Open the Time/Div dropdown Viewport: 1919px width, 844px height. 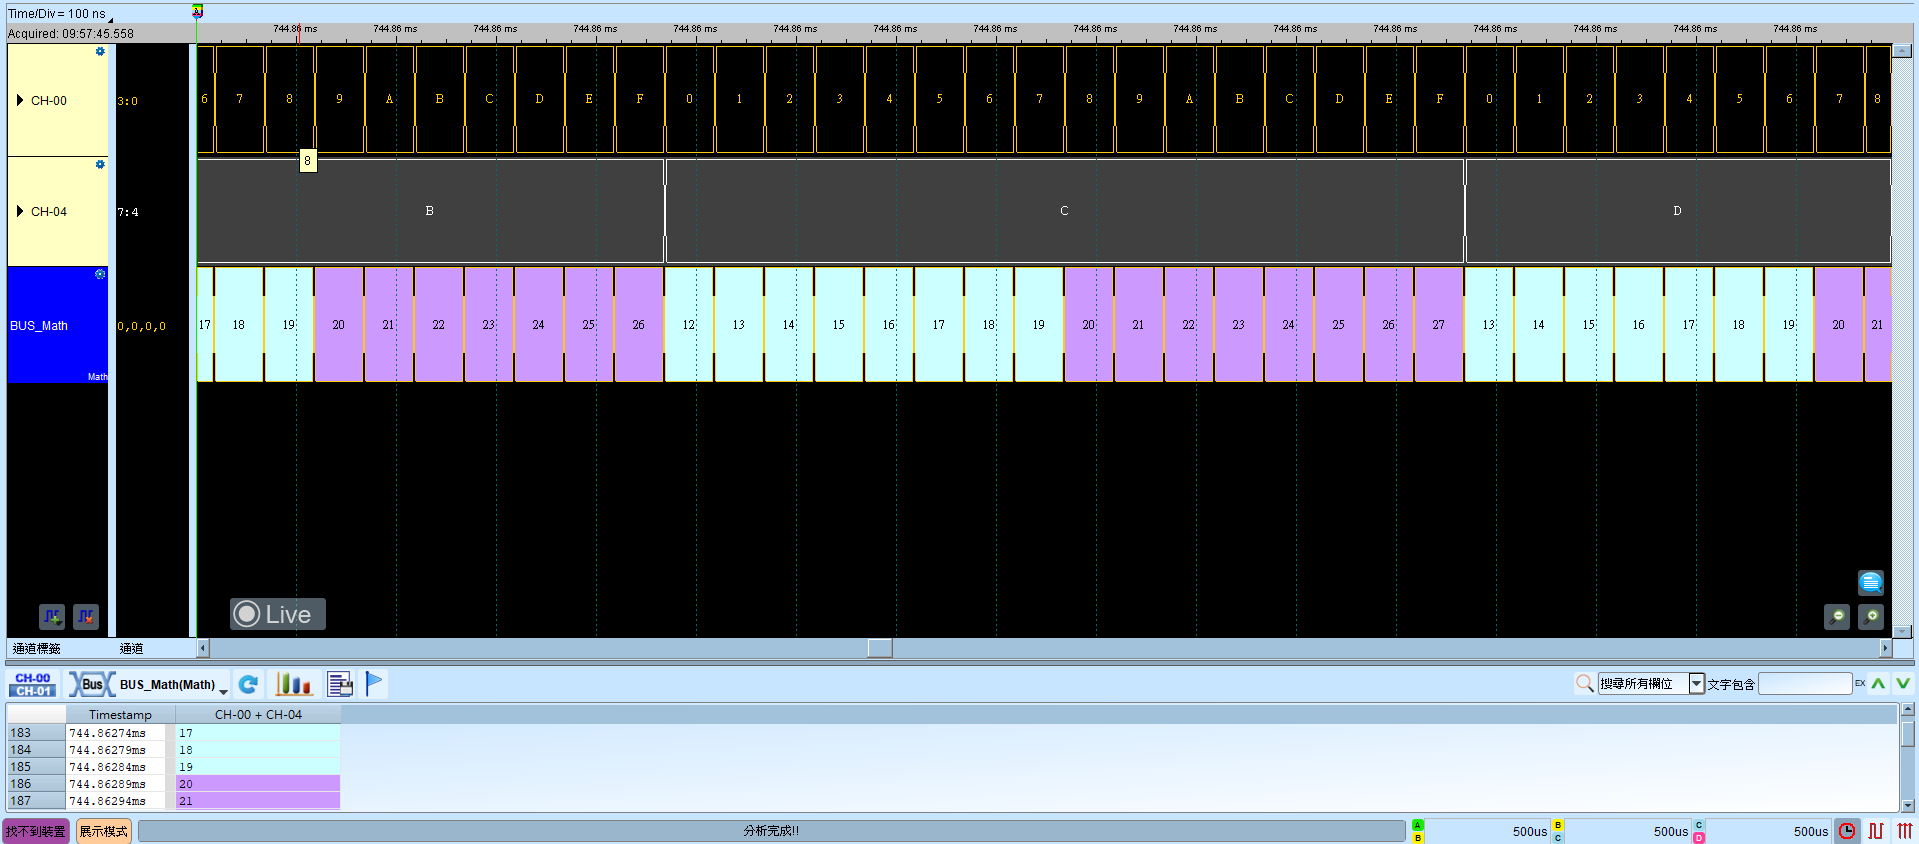coord(111,19)
